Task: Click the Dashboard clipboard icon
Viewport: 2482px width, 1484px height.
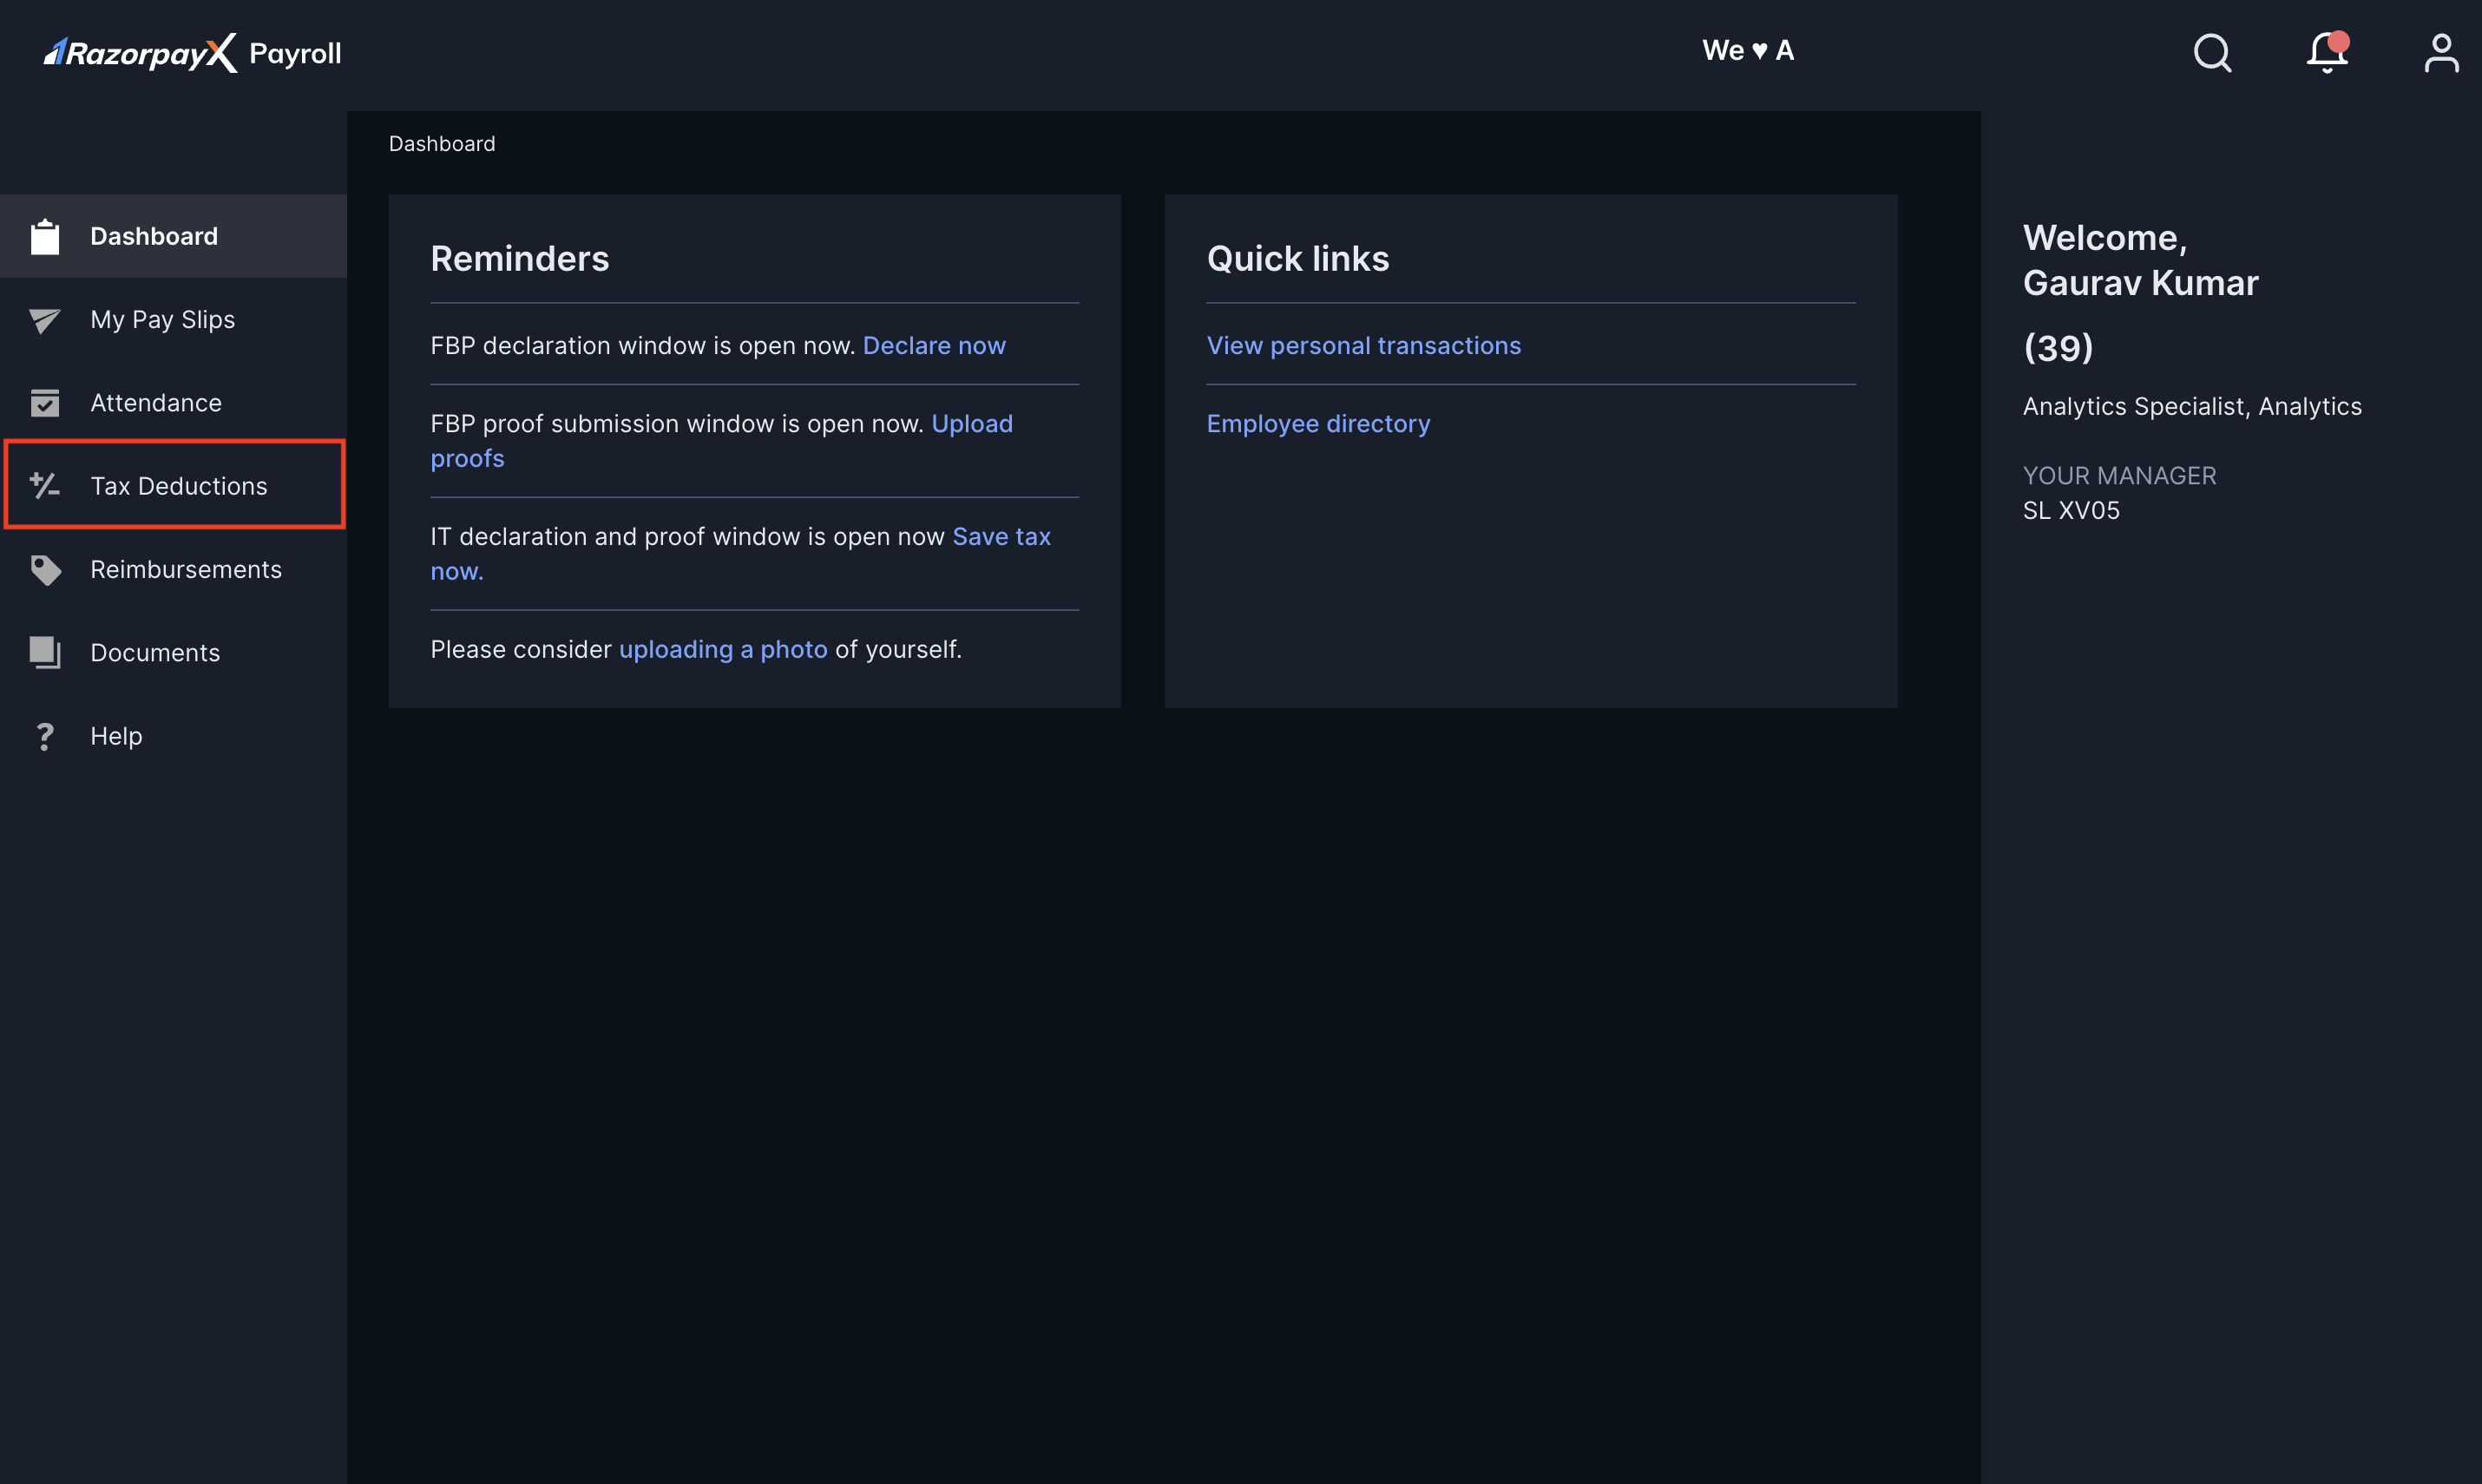Action: tap(45, 237)
